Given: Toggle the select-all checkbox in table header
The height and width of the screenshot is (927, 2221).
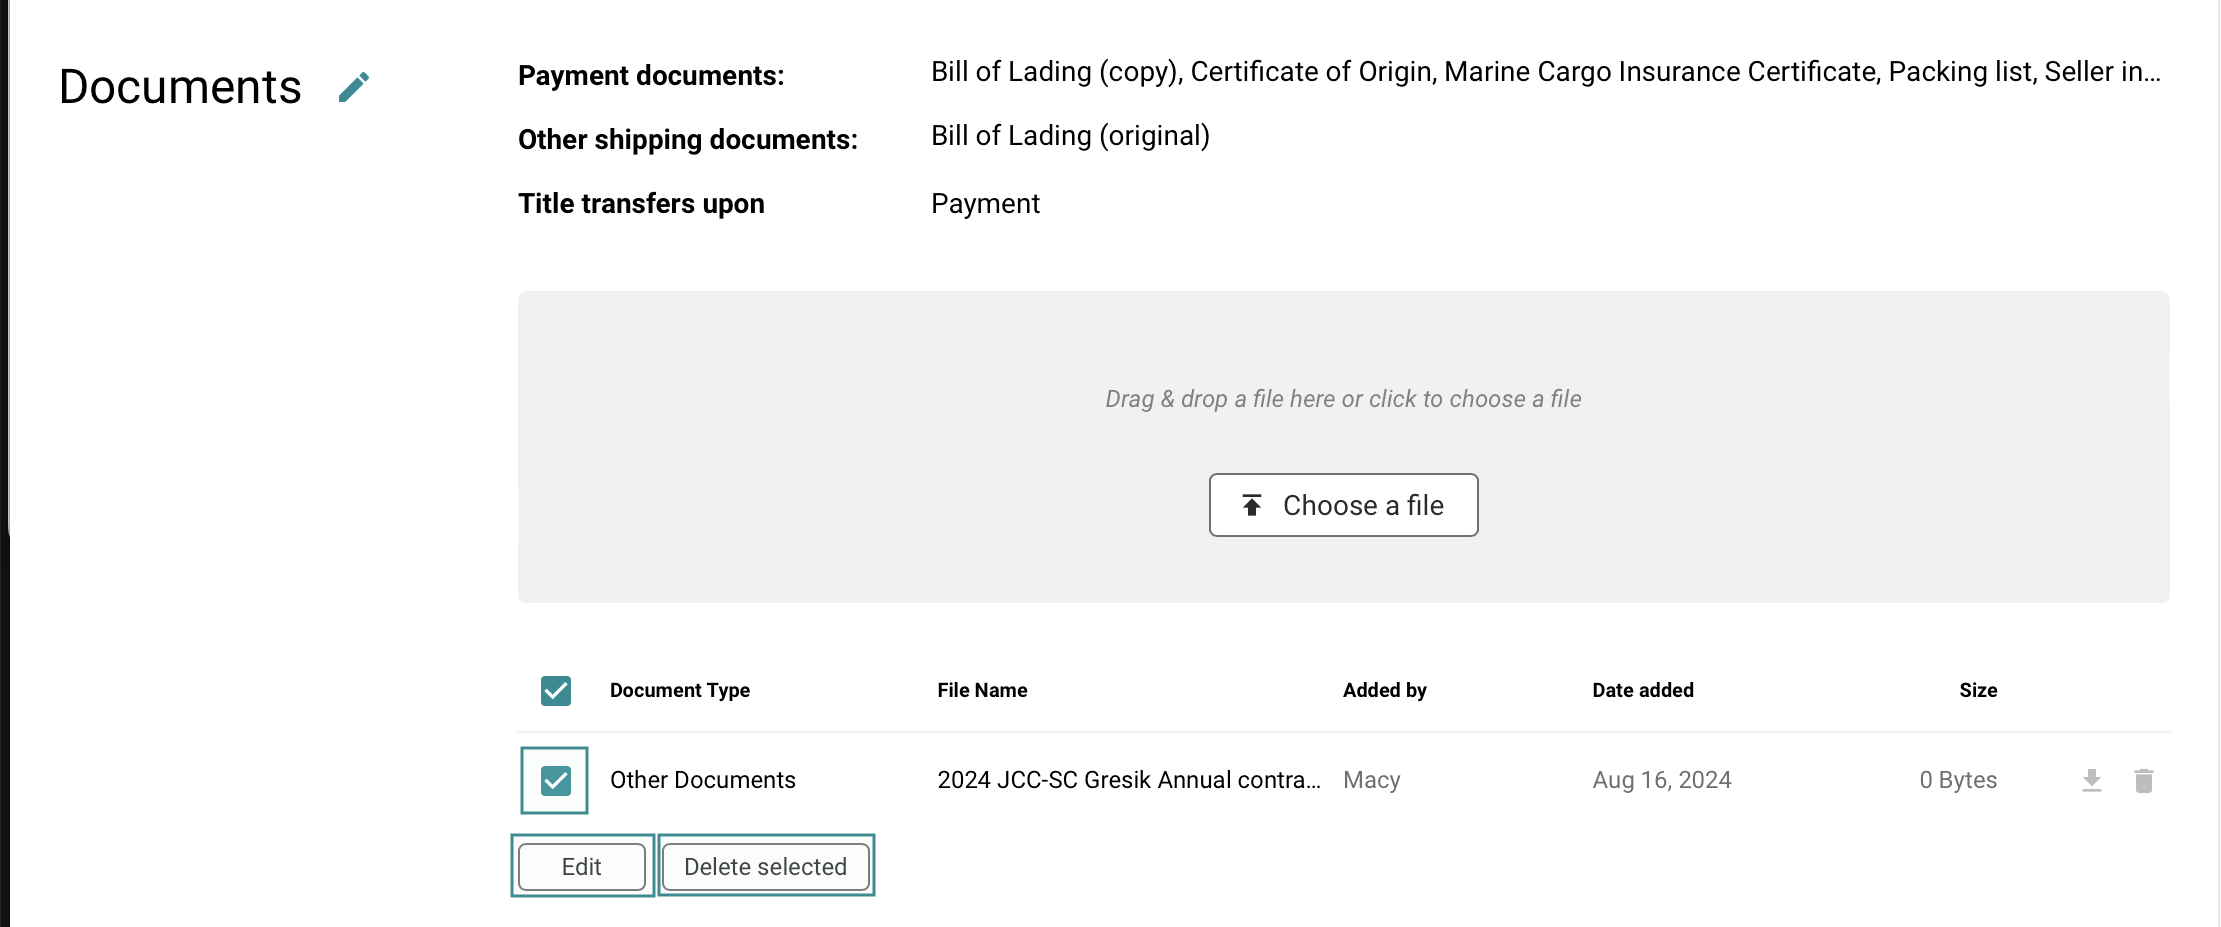Looking at the screenshot, I should 556,691.
